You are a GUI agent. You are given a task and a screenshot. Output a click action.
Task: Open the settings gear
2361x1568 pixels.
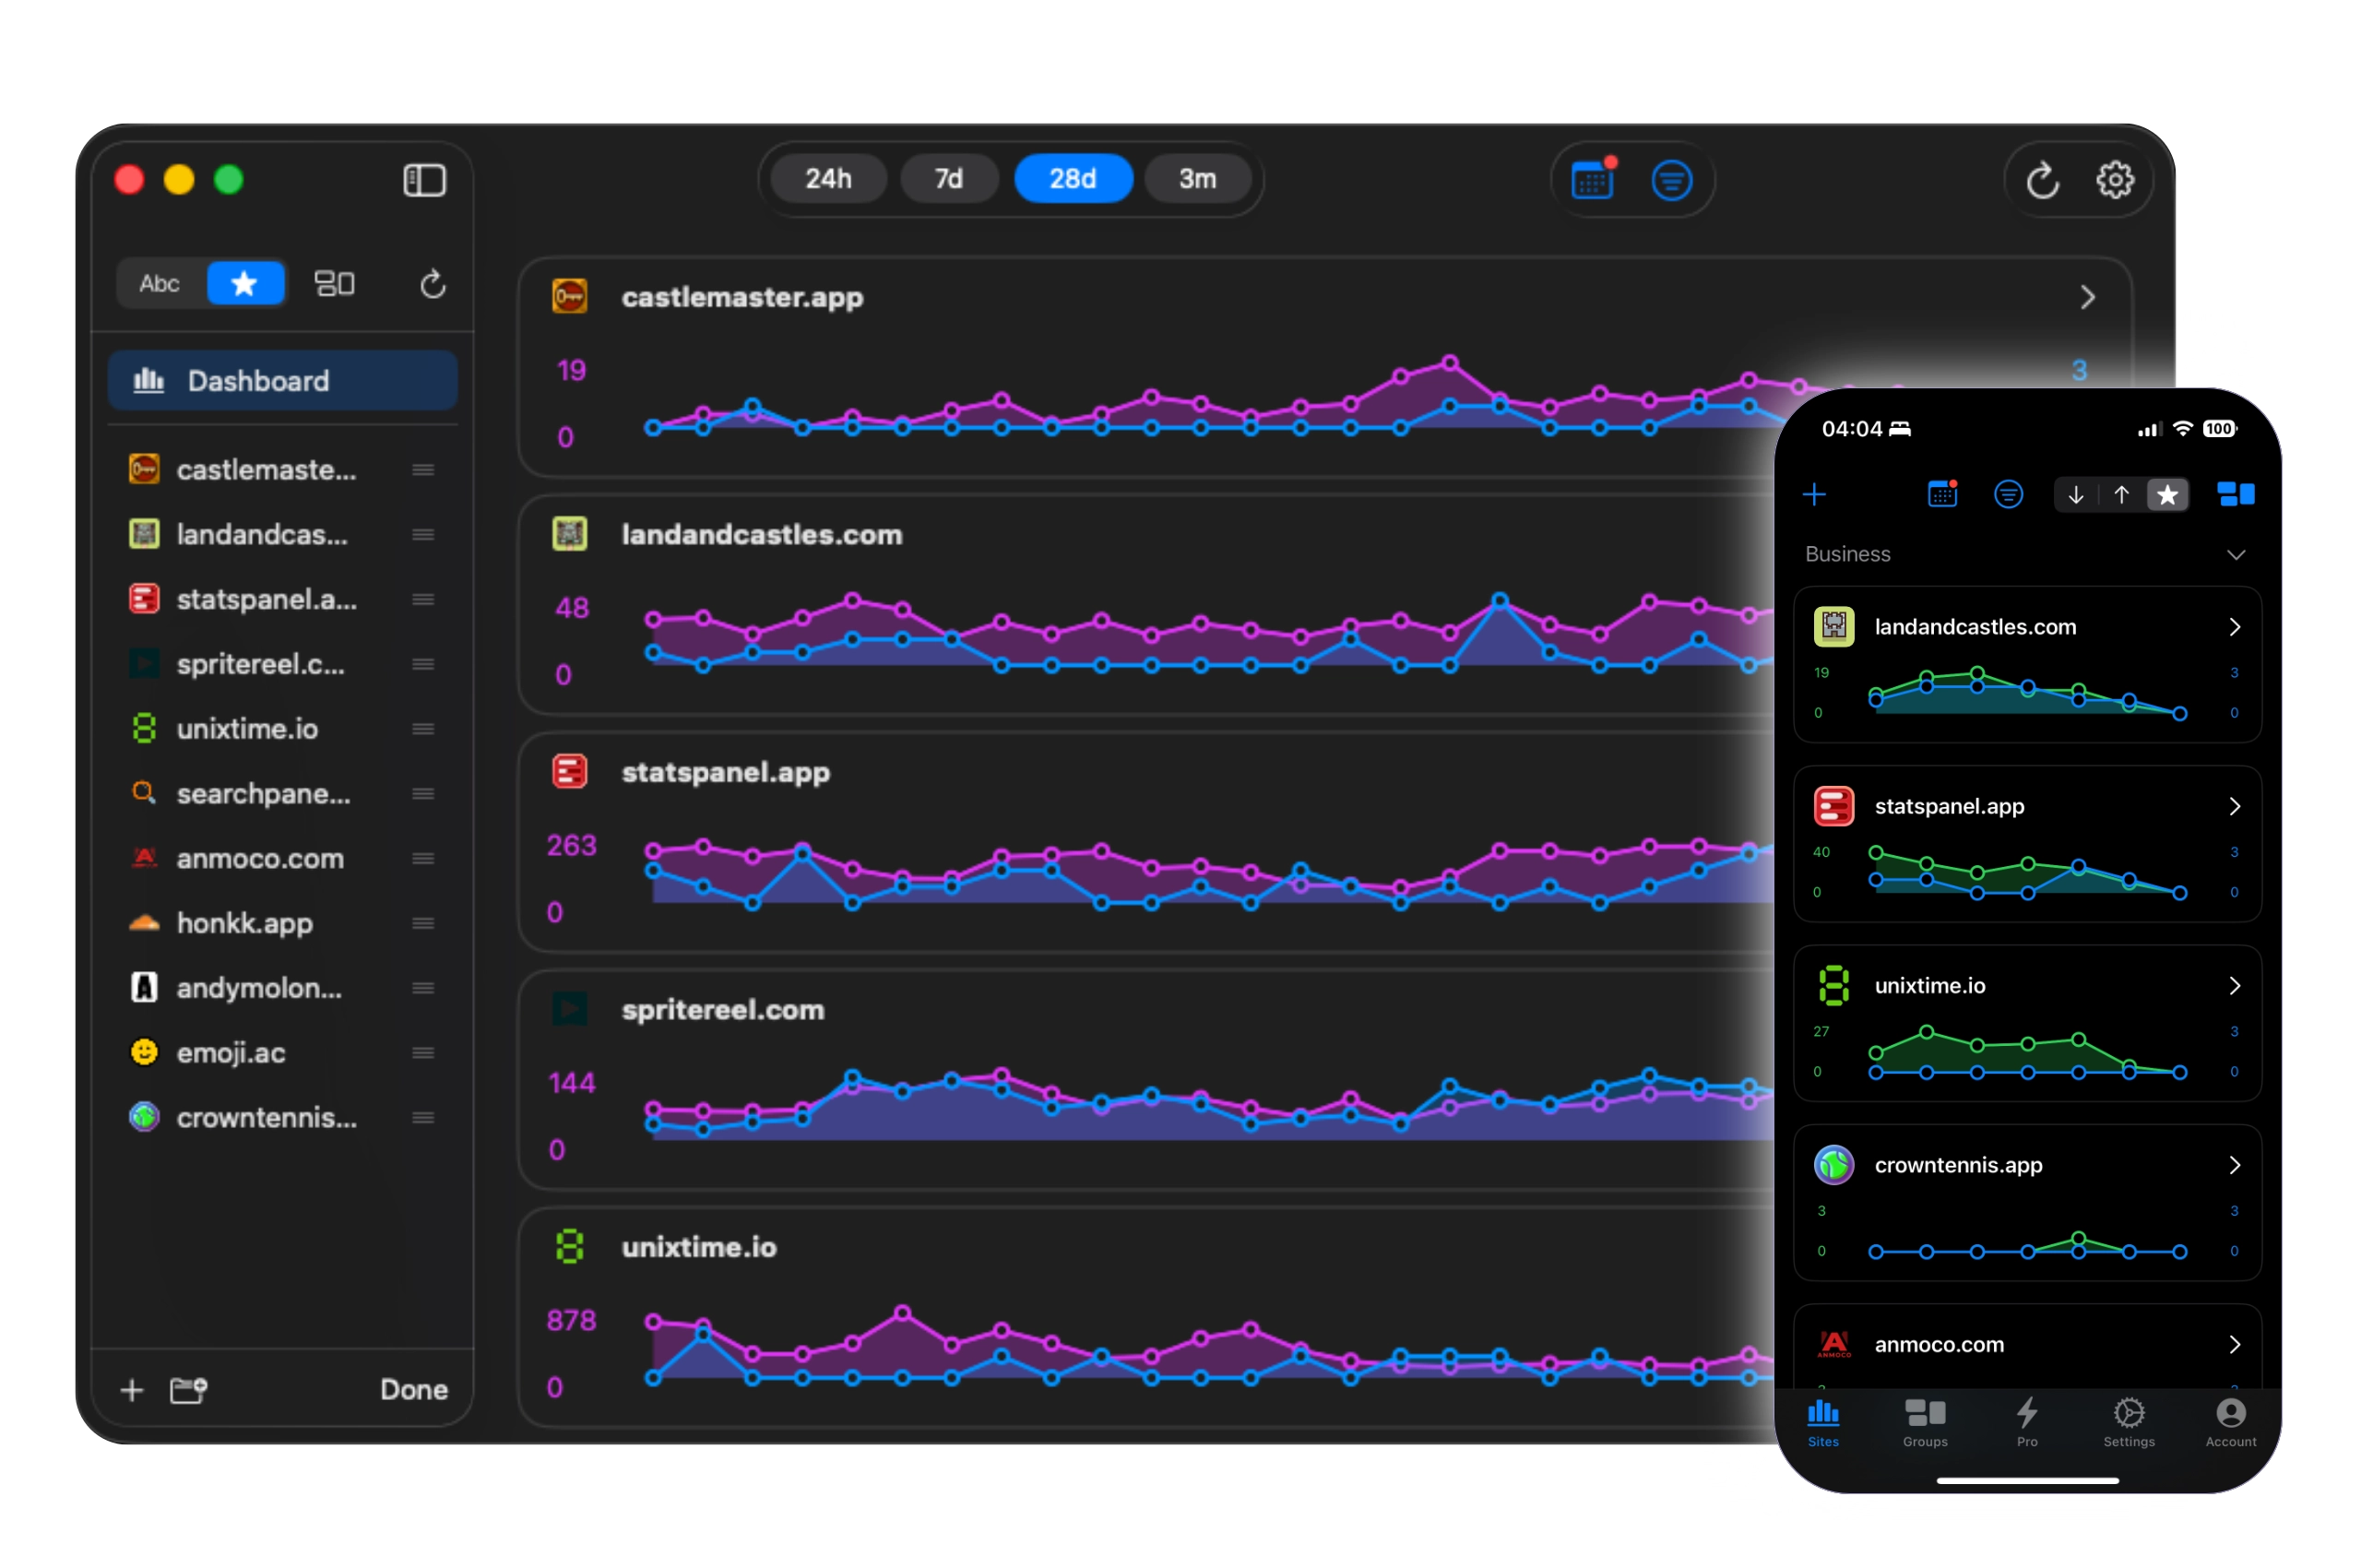tap(2115, 180)
